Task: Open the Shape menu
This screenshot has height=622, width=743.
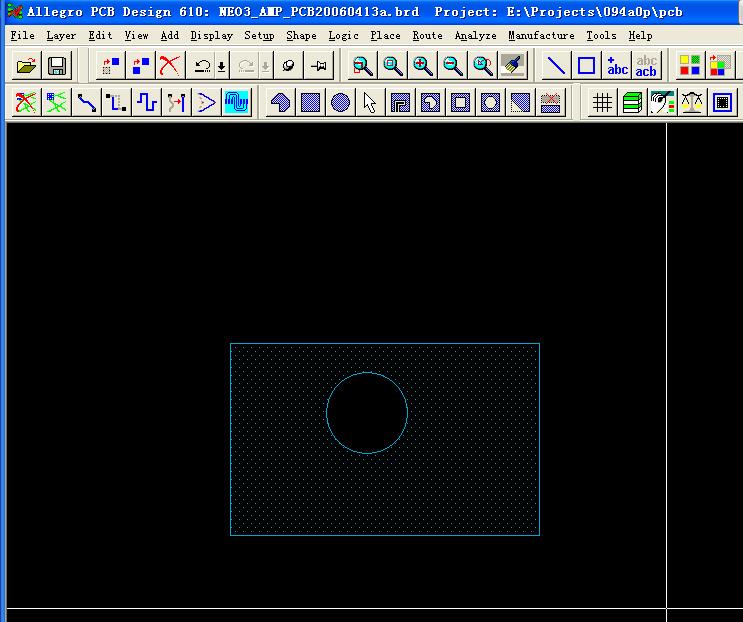Action: point(301,36)
